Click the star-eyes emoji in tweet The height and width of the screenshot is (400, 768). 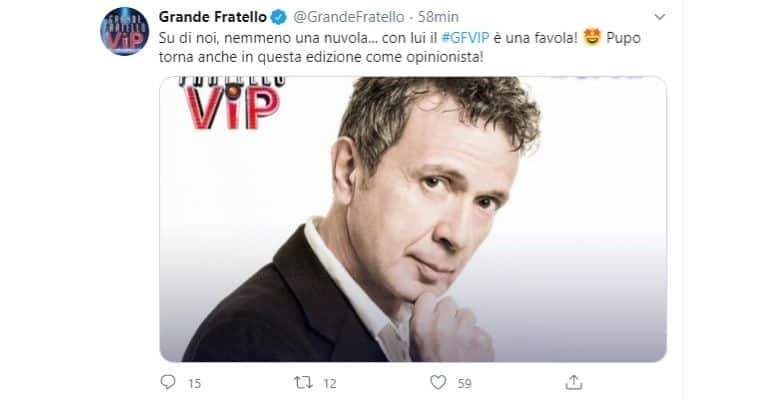(x=592, y=37)
